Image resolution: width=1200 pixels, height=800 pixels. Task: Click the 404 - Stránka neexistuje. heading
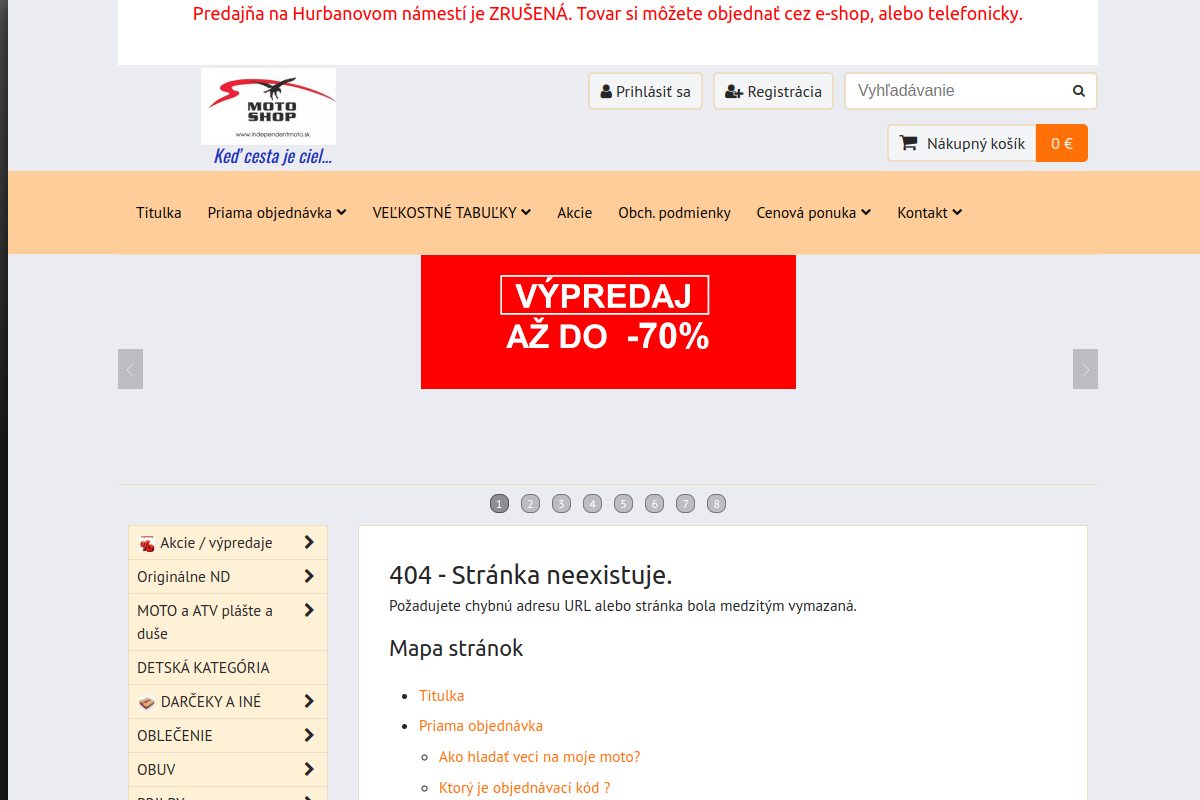[x=531, y=575]
